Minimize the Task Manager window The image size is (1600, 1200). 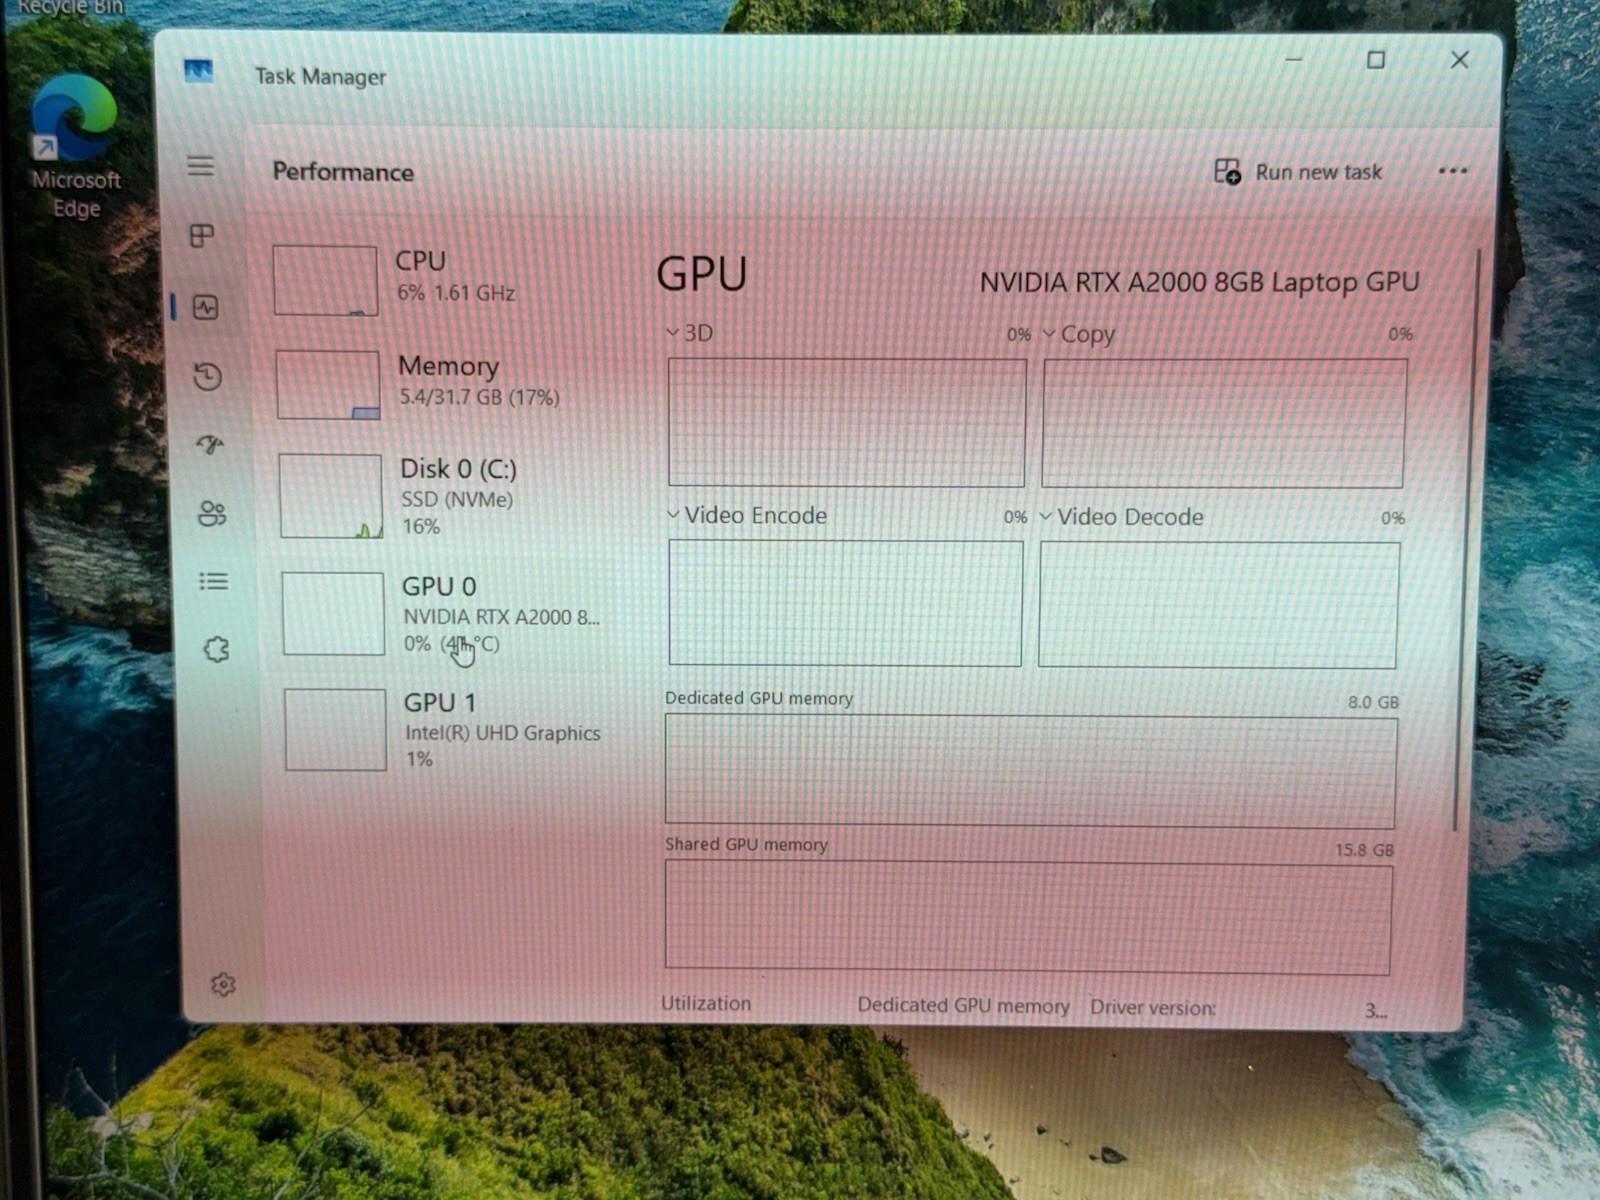click(x=1294, y=59)
